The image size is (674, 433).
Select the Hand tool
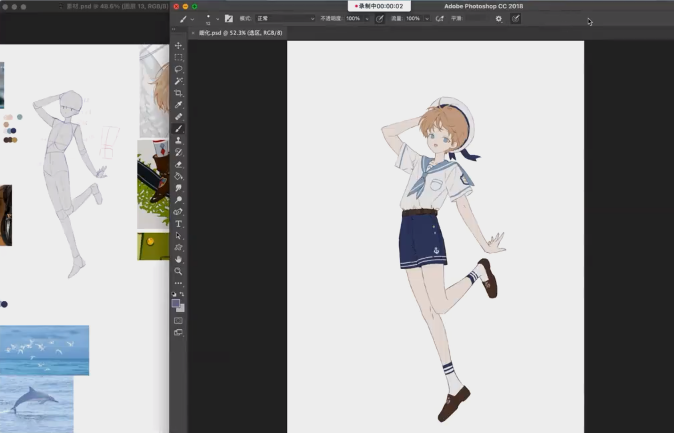coord(179,259)
